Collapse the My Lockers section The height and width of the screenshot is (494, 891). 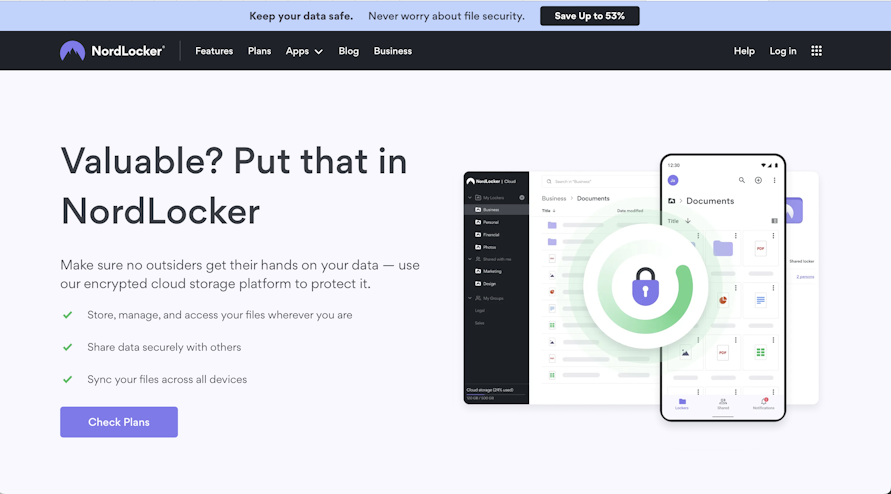pos(470,198)
